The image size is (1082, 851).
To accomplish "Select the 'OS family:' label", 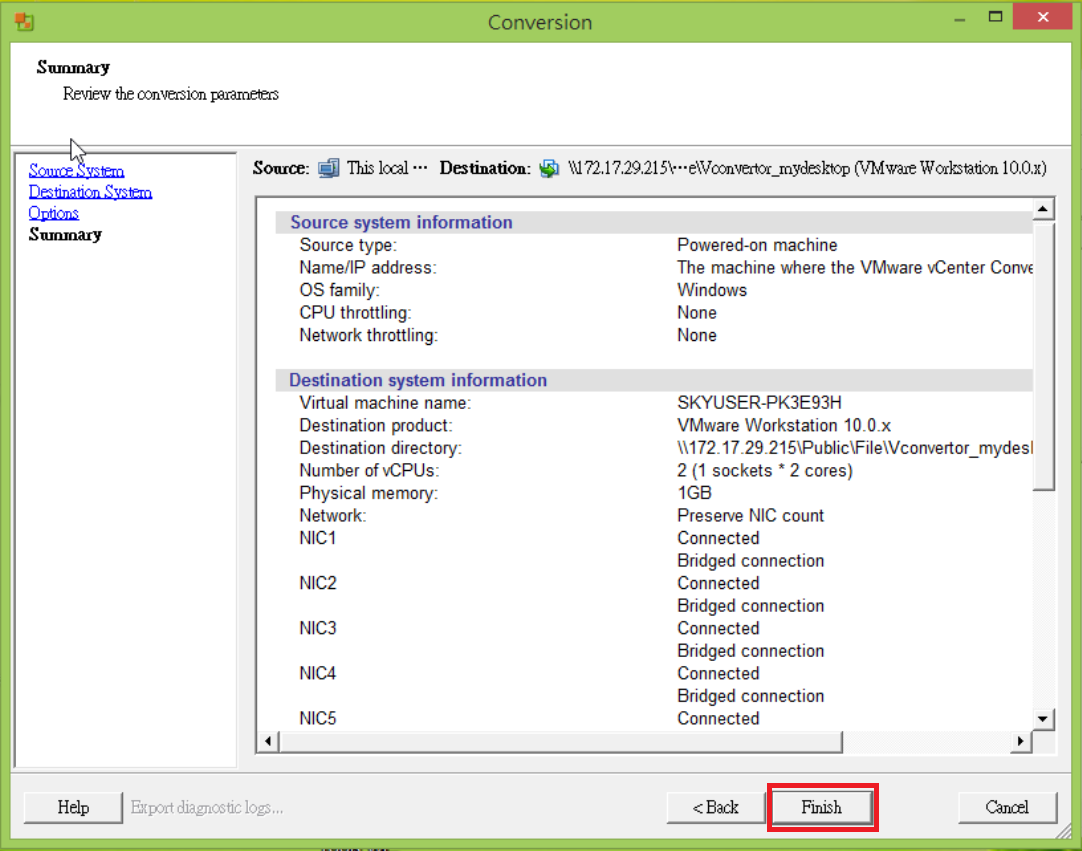I will [339, 290].
